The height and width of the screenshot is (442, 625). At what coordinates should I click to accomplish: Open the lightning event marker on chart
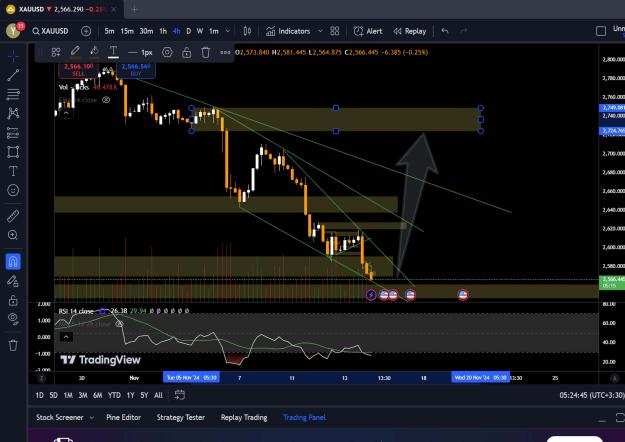click(x=371, y=295)
